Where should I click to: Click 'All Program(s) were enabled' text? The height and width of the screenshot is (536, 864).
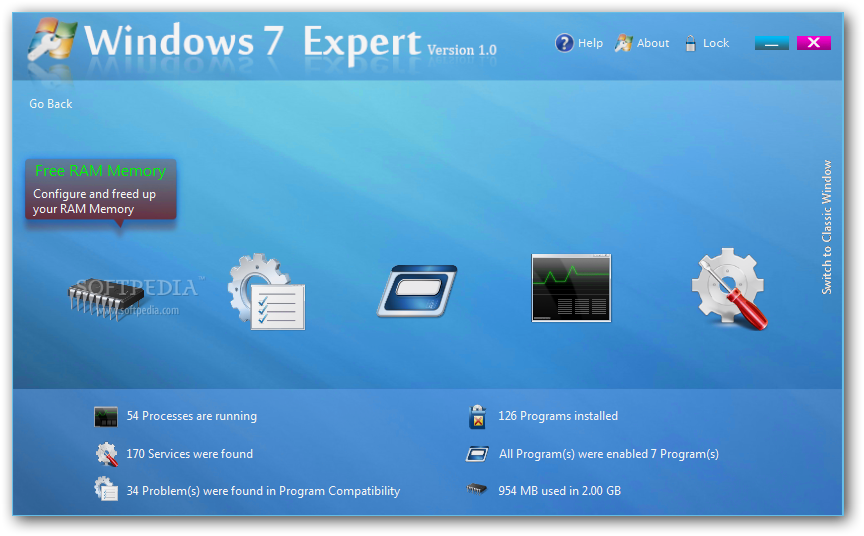click(608, 454)
